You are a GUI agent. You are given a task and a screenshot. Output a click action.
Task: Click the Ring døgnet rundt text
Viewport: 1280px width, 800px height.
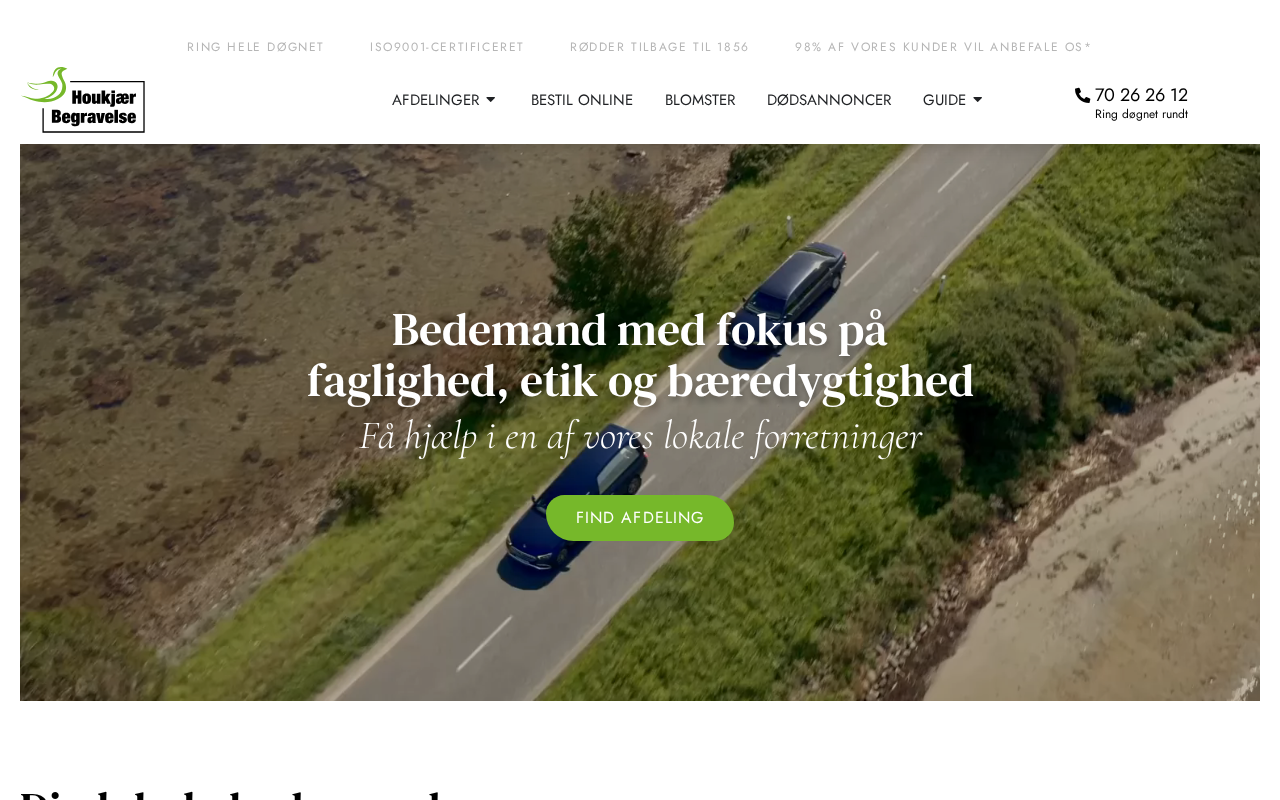(x=1141, y=114)
